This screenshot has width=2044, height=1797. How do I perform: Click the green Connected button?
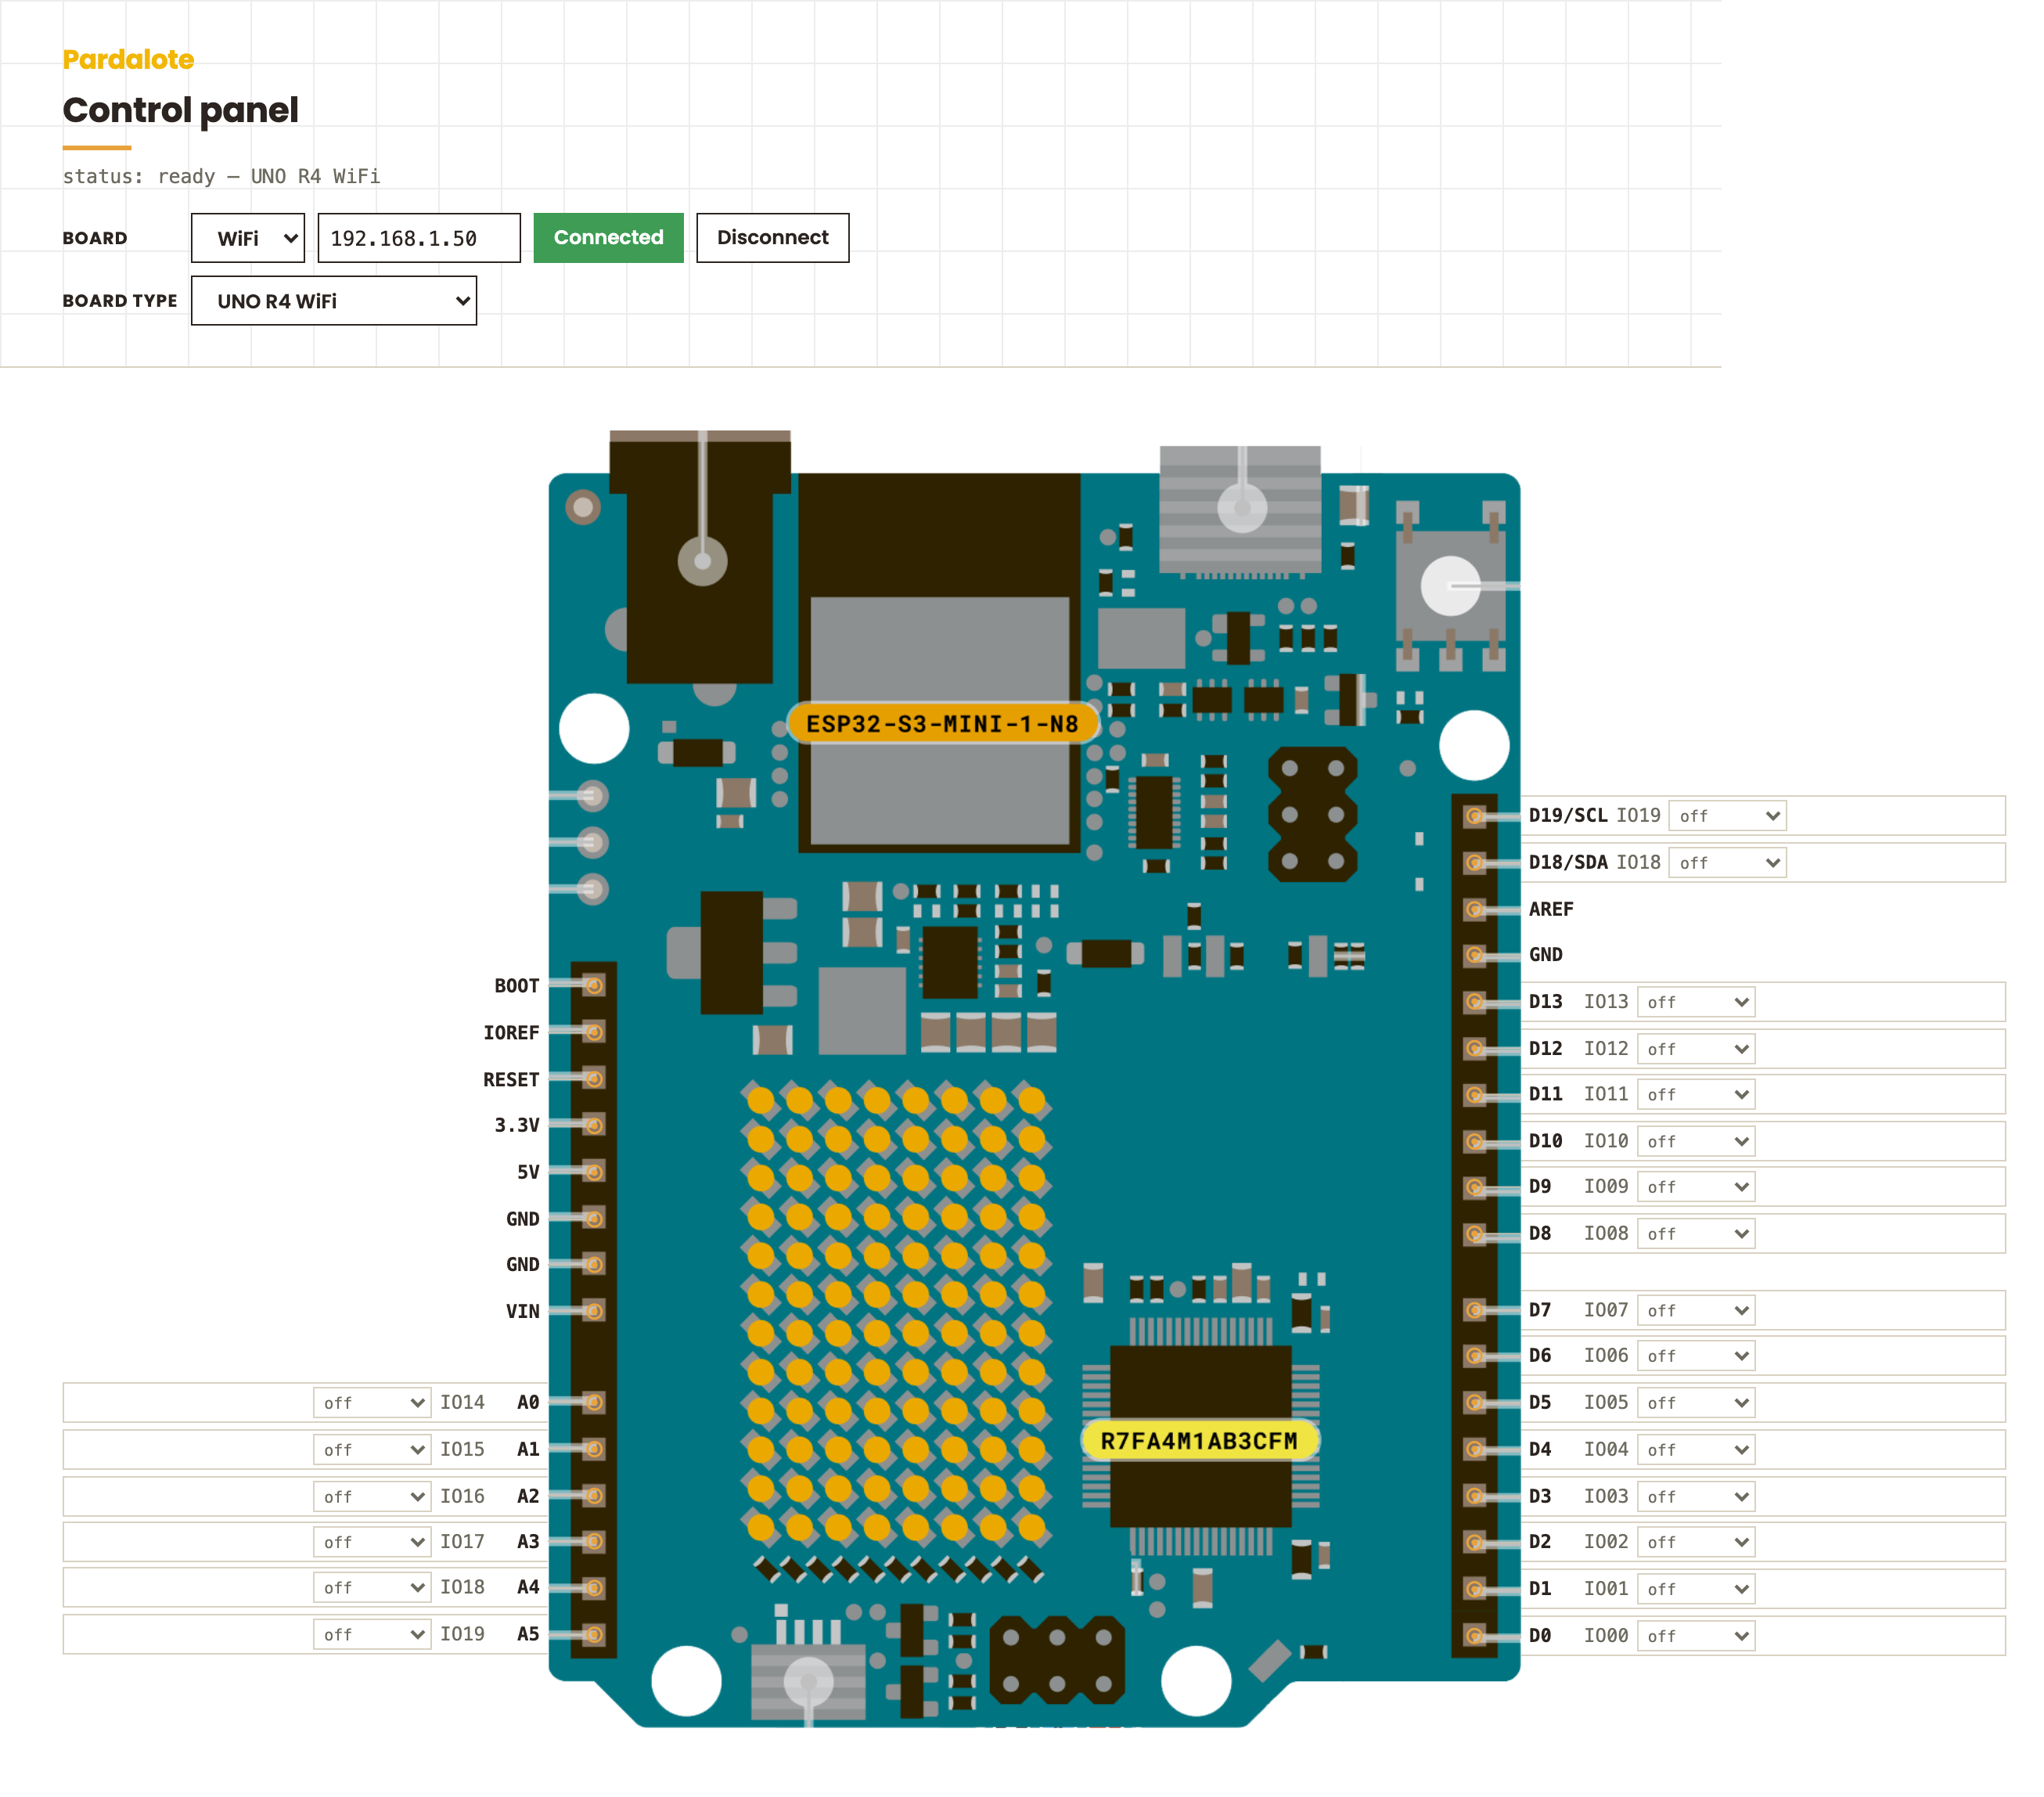[608, 238]
